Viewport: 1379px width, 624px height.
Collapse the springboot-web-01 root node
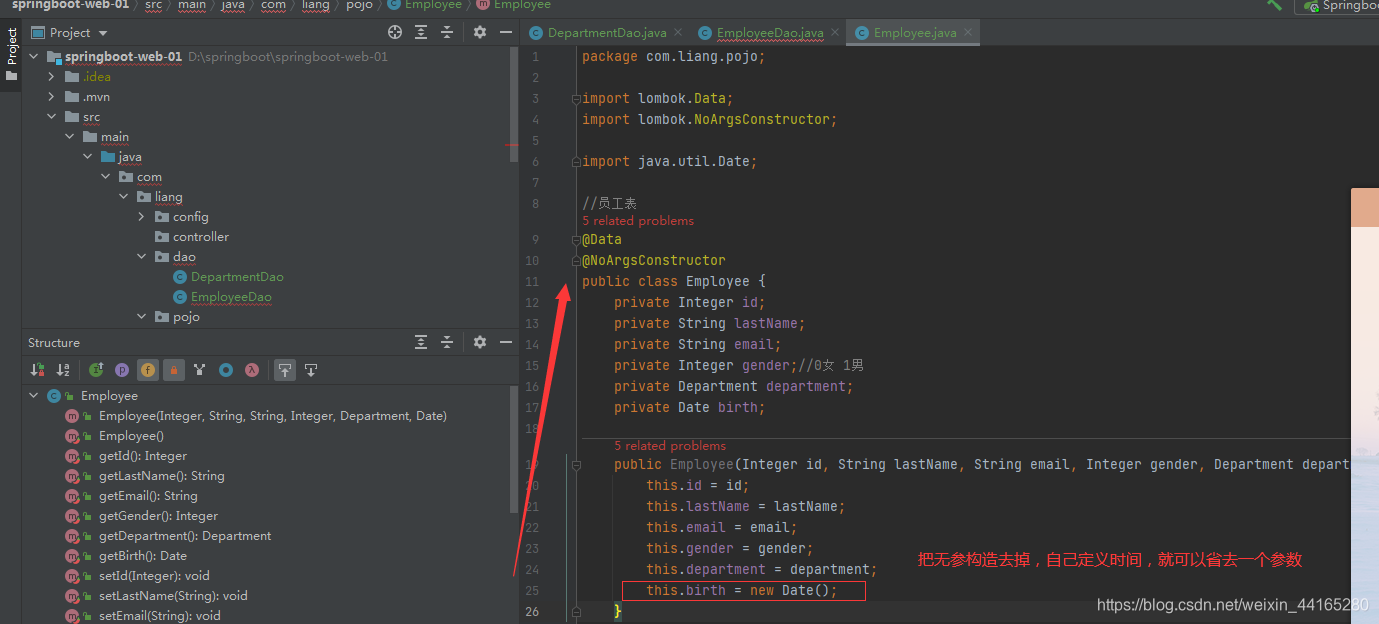pyautogui.click(x=33, y=57)
